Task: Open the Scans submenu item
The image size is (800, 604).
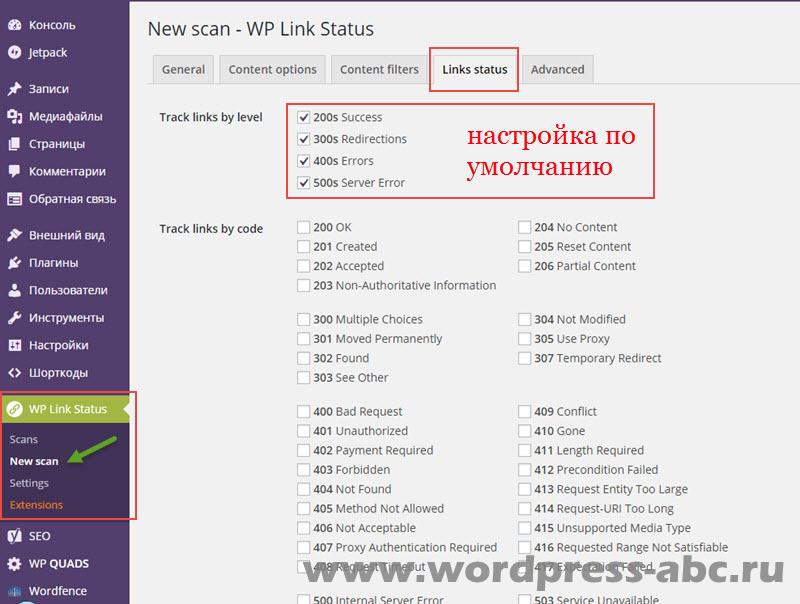Action: point(23,439)
